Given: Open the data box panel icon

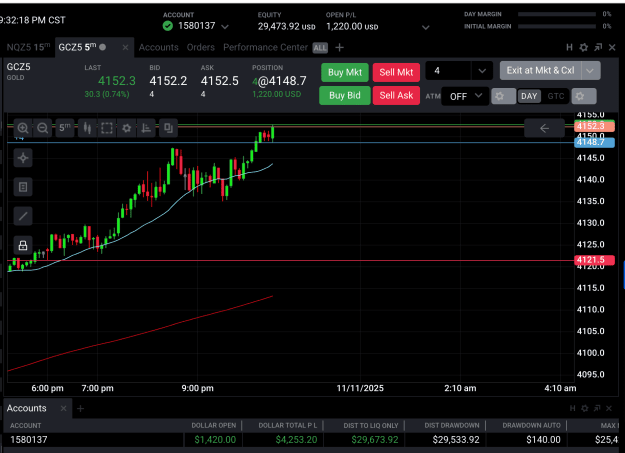Looking at the screenshot, I should pyautogui.click(x=23, y=187).
